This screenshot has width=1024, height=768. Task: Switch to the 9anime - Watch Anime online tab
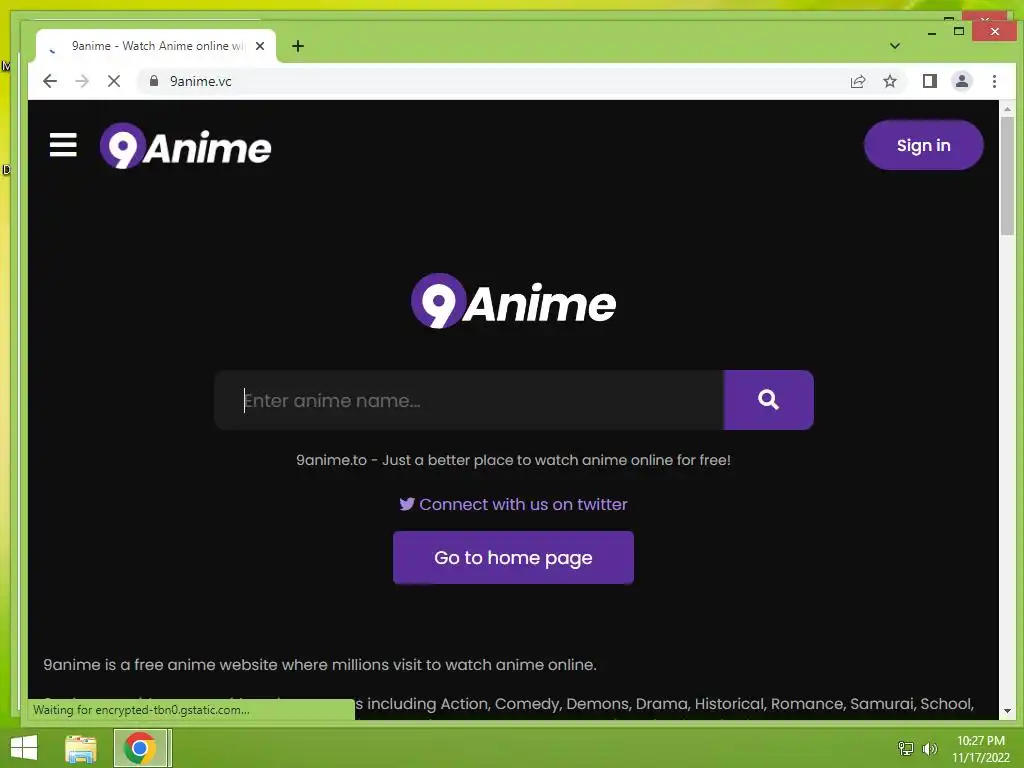(156, 46)
